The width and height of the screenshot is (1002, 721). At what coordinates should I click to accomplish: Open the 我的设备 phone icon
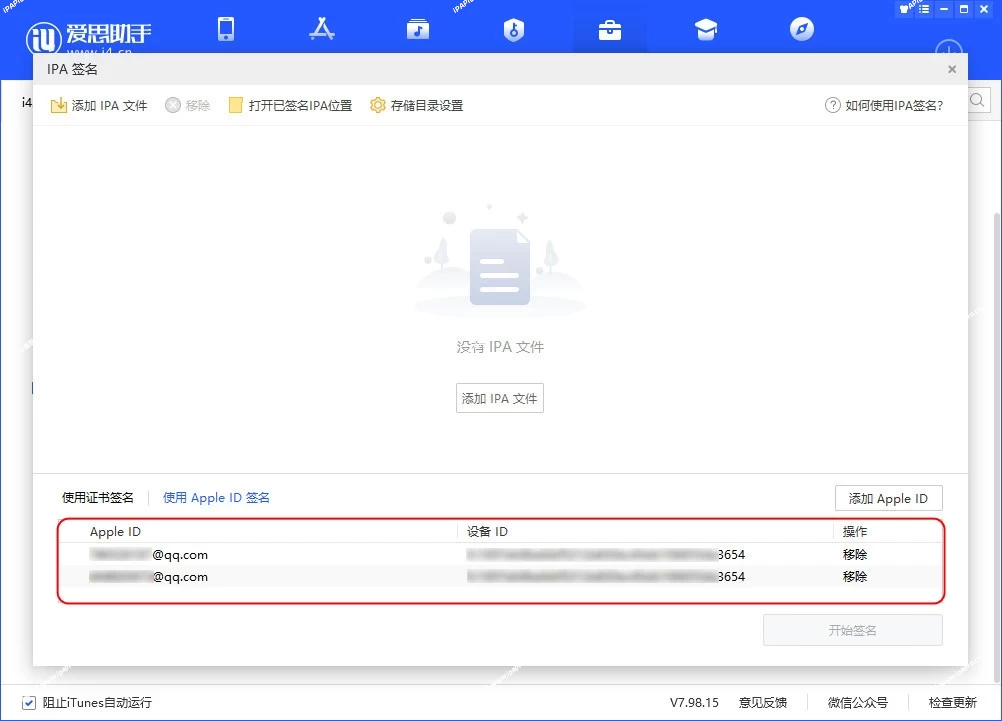(226, 29)
